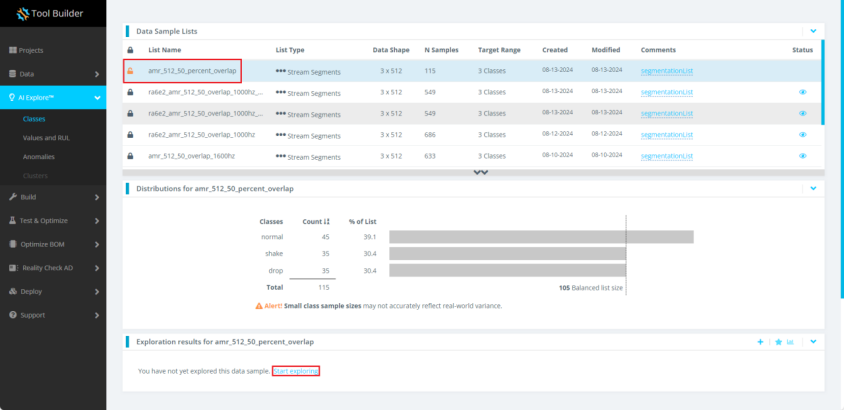Add a new exploration with plus icon
The width and height of the screenshot is (844, 410).
pos(760,342)
